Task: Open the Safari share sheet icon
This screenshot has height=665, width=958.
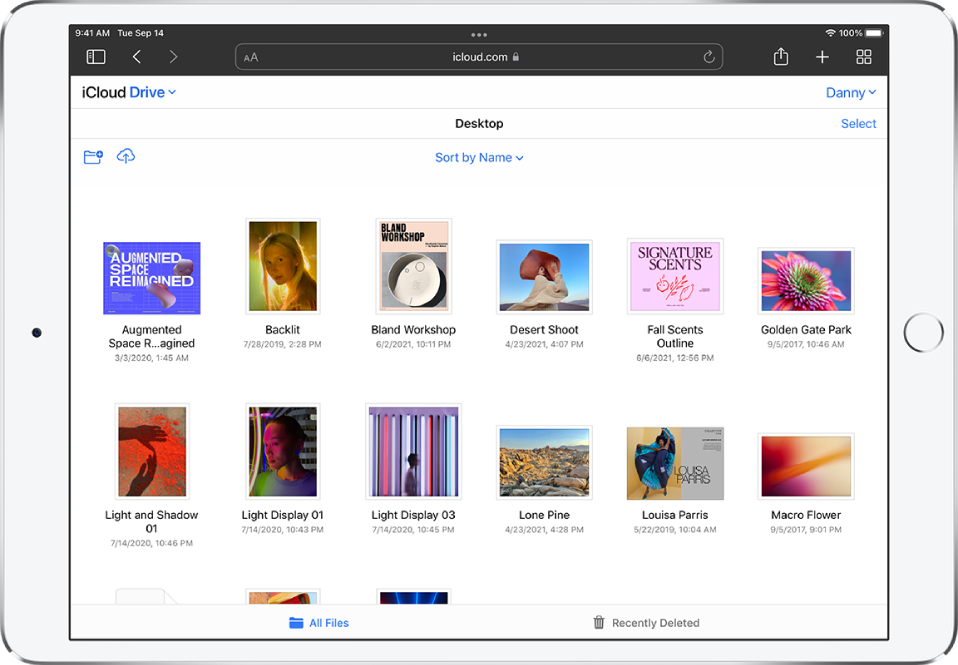Action: point(781,56)
